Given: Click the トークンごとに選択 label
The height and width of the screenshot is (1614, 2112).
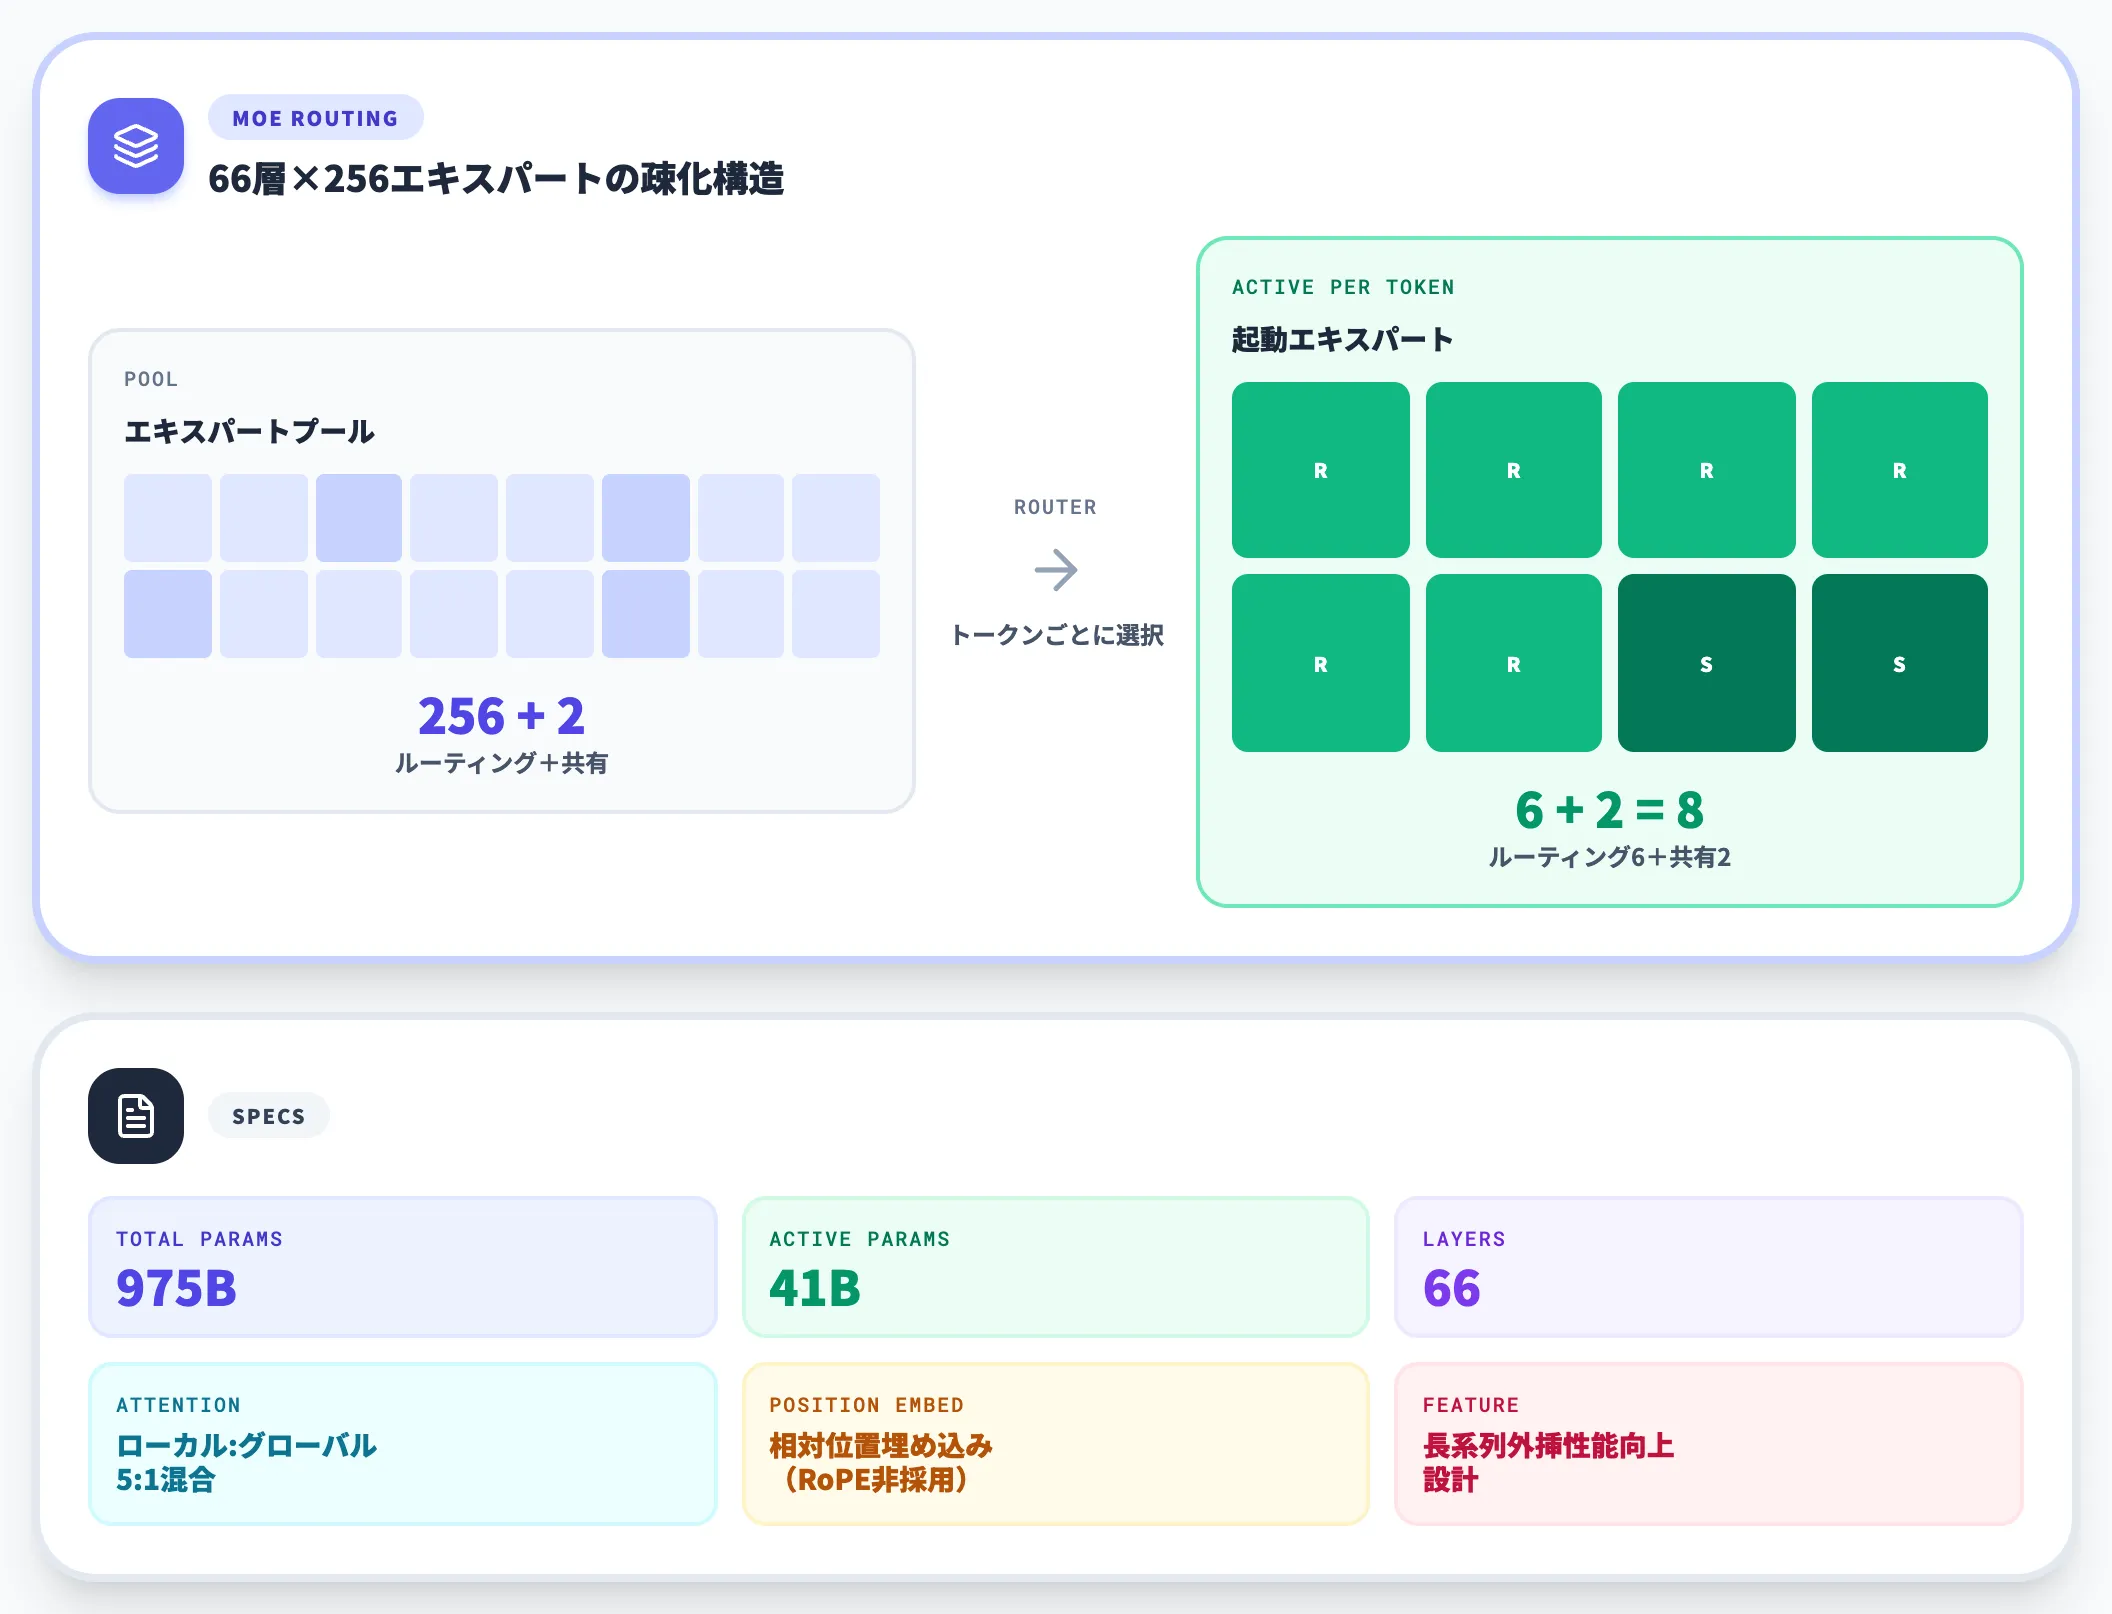Looking at the screenshot, I should click(x=1056, y=635).
